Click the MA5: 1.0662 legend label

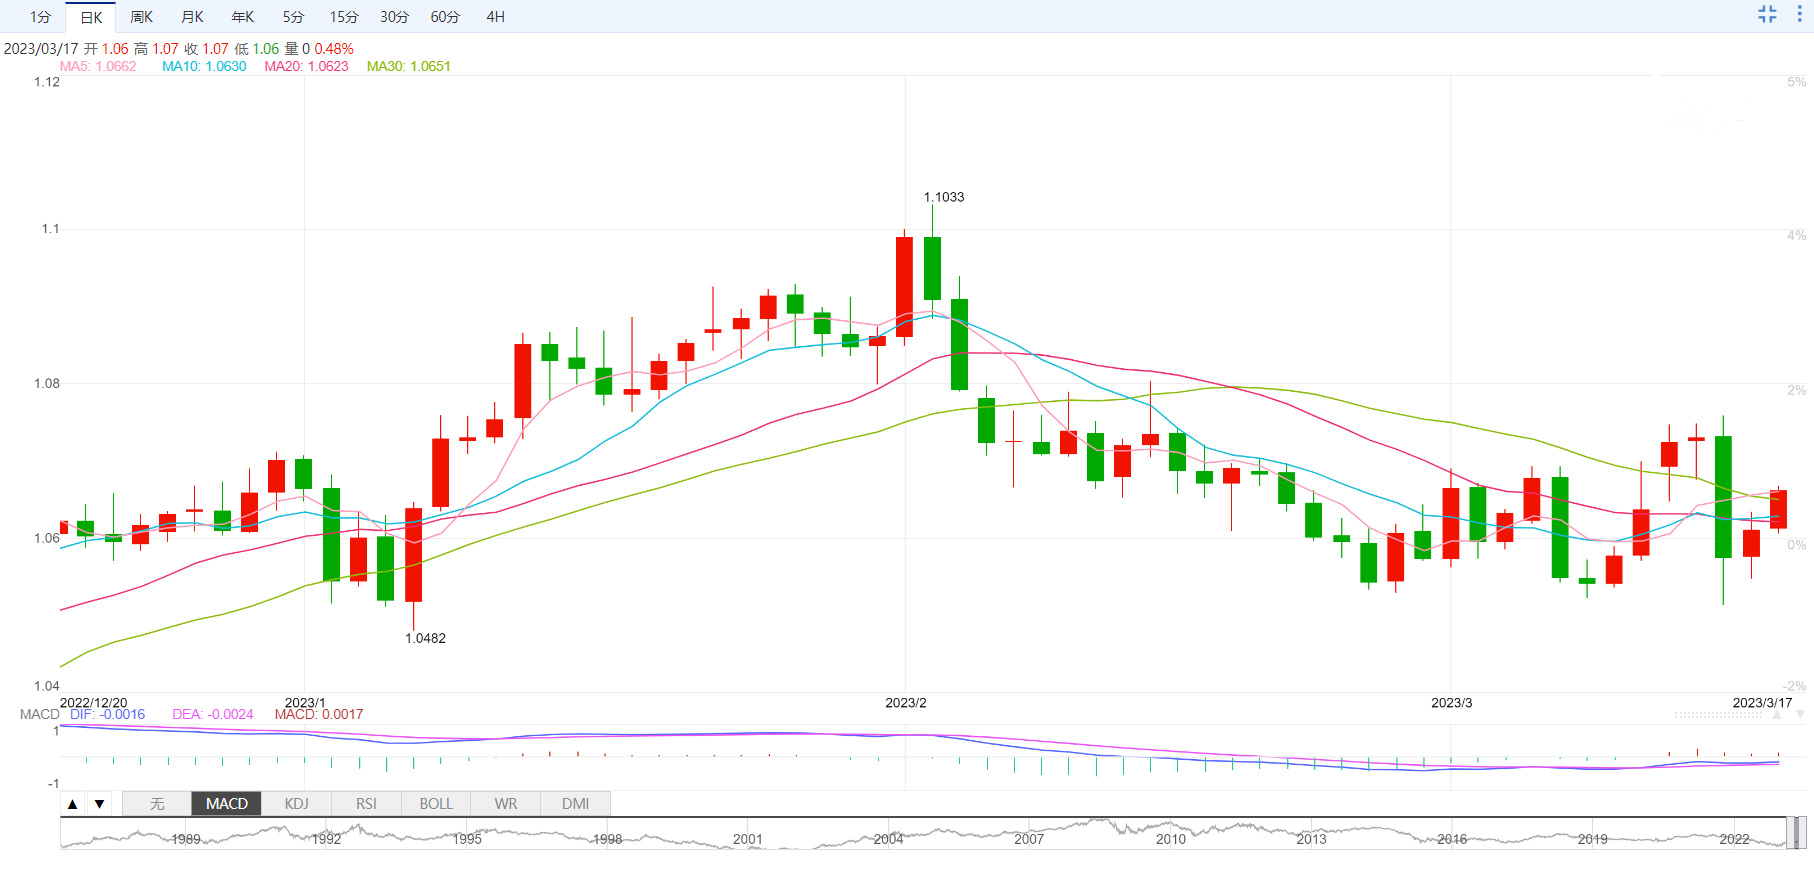click(98, 66)
